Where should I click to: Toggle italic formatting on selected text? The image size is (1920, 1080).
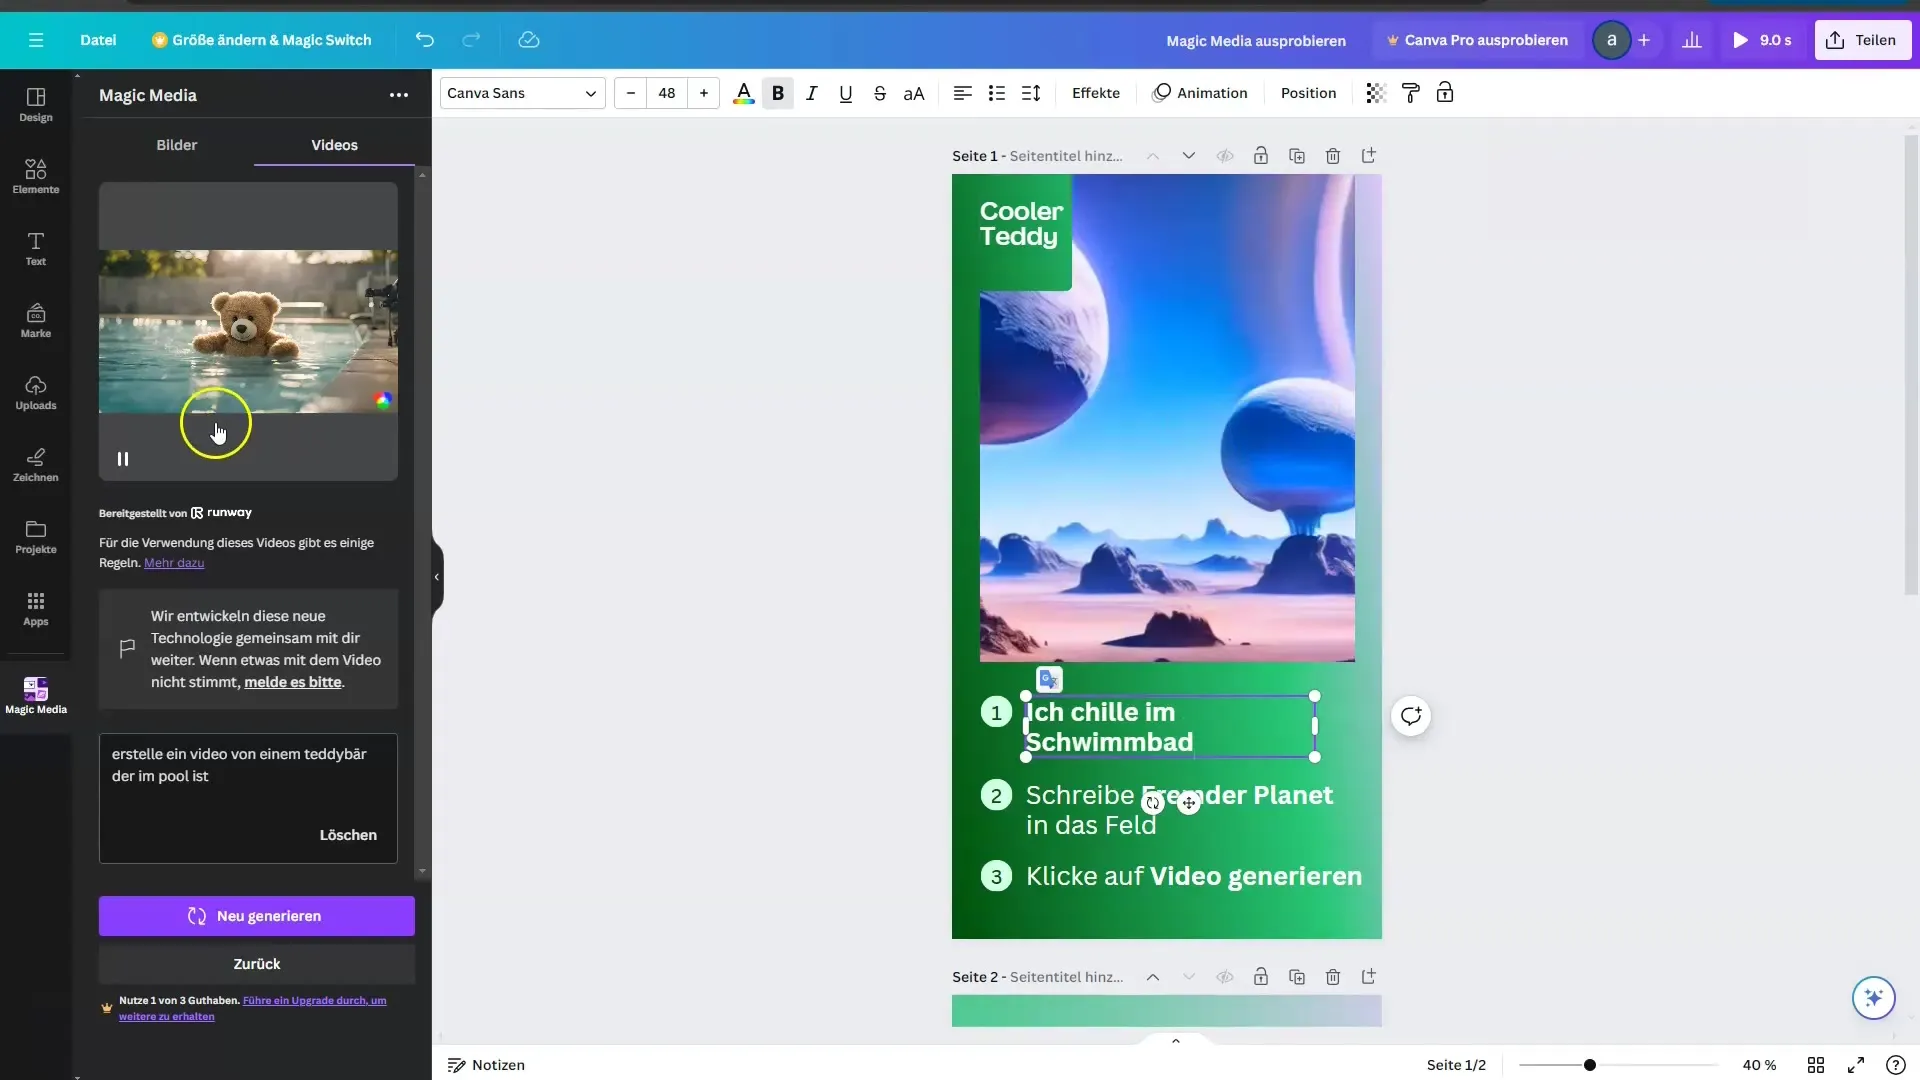(x=810, y=92)
